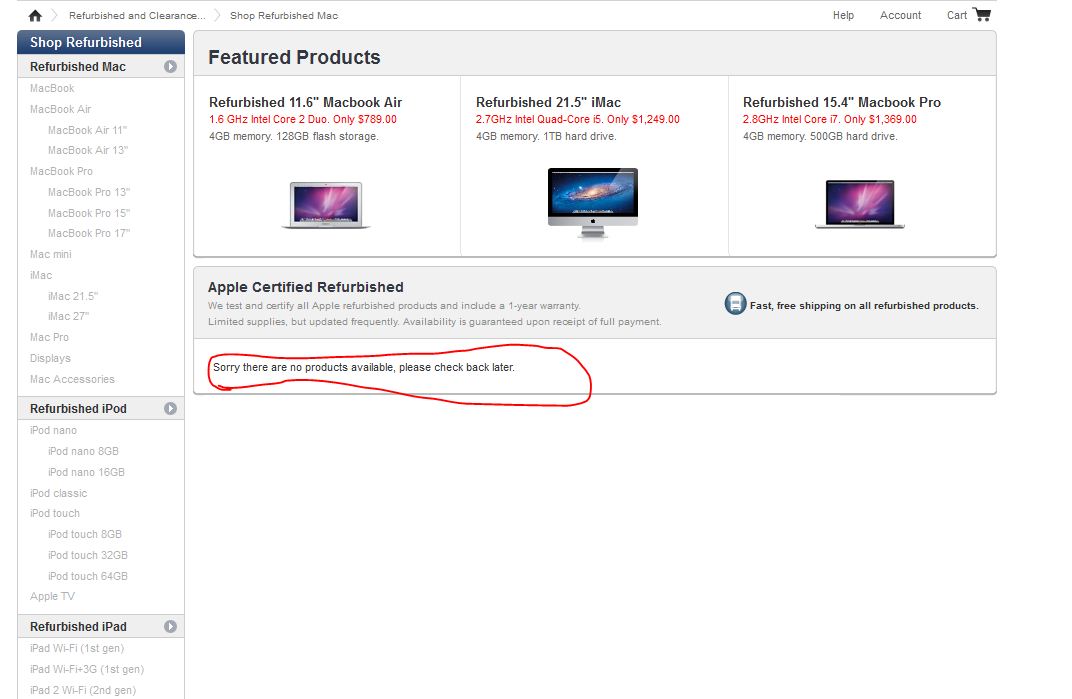This screenshot has height=699, width=1072.
Task: Choose iPad 2 Wi-Fi (2nd gen) in sidebar
Action: (83, 690)
